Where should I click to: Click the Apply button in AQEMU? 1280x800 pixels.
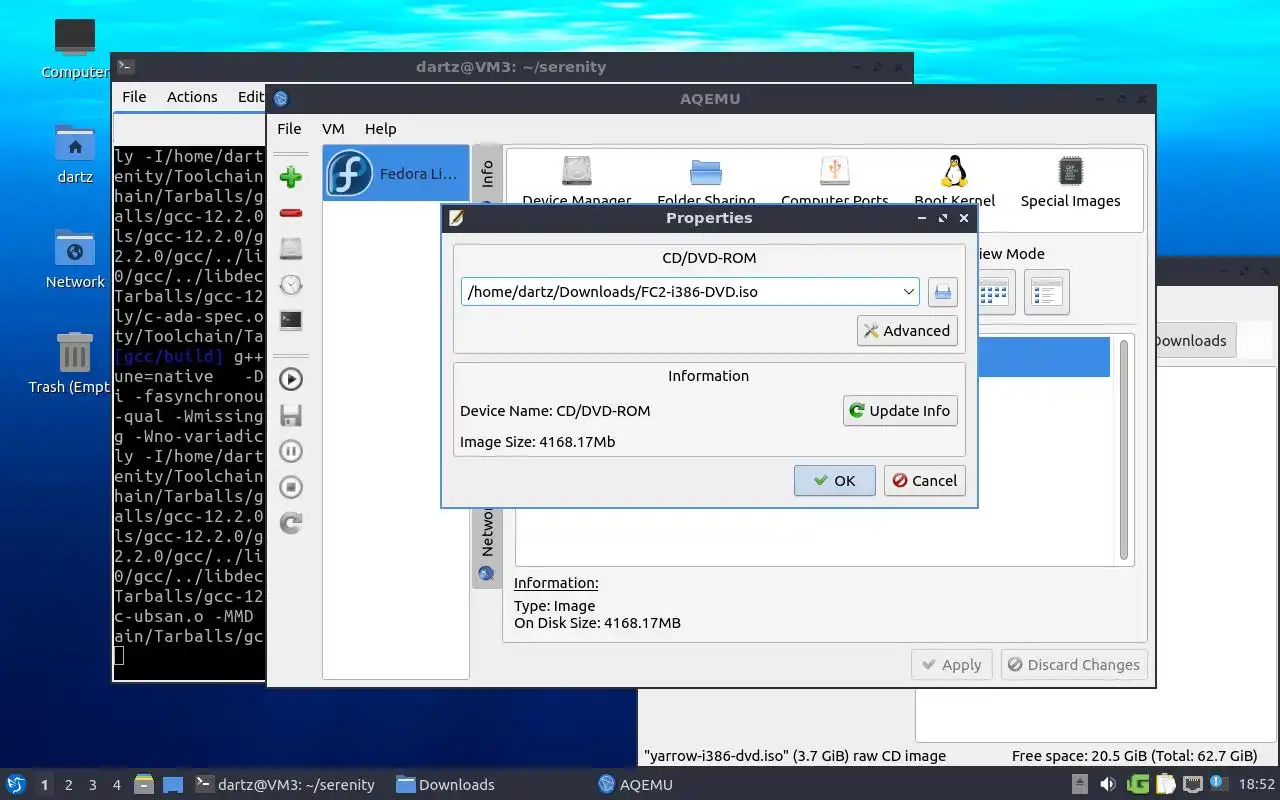(952, 664)
